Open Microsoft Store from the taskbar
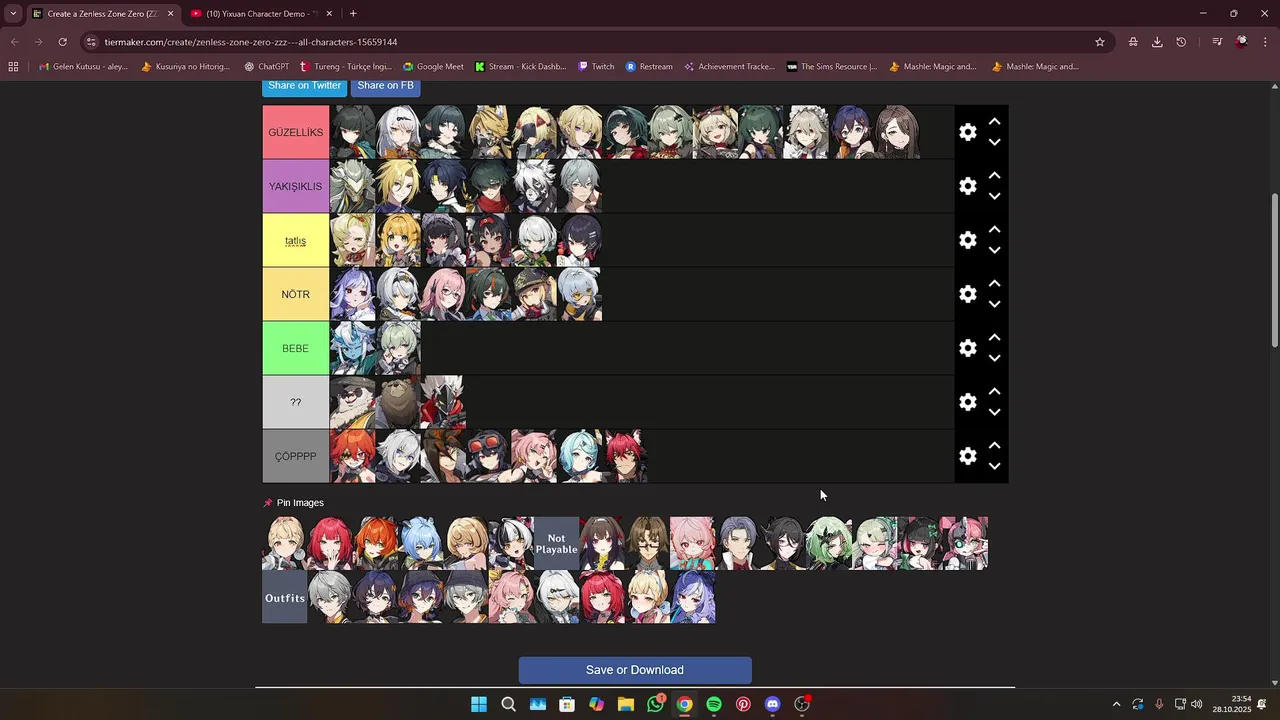The image size is (1280, 720). [x=567, y=704]
